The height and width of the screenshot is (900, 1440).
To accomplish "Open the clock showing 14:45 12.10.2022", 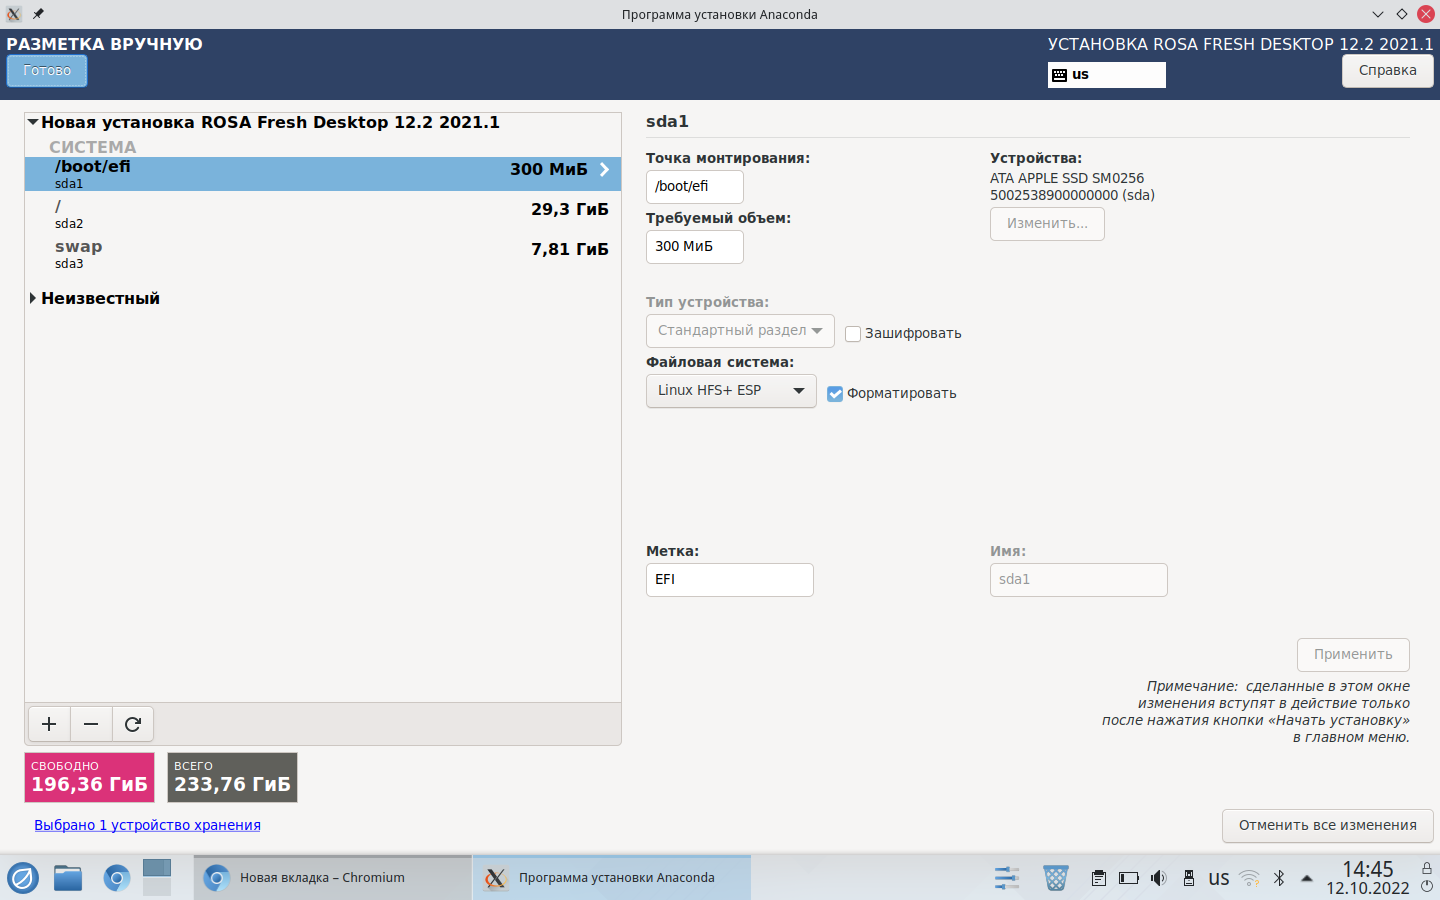I will (1367, 878).
